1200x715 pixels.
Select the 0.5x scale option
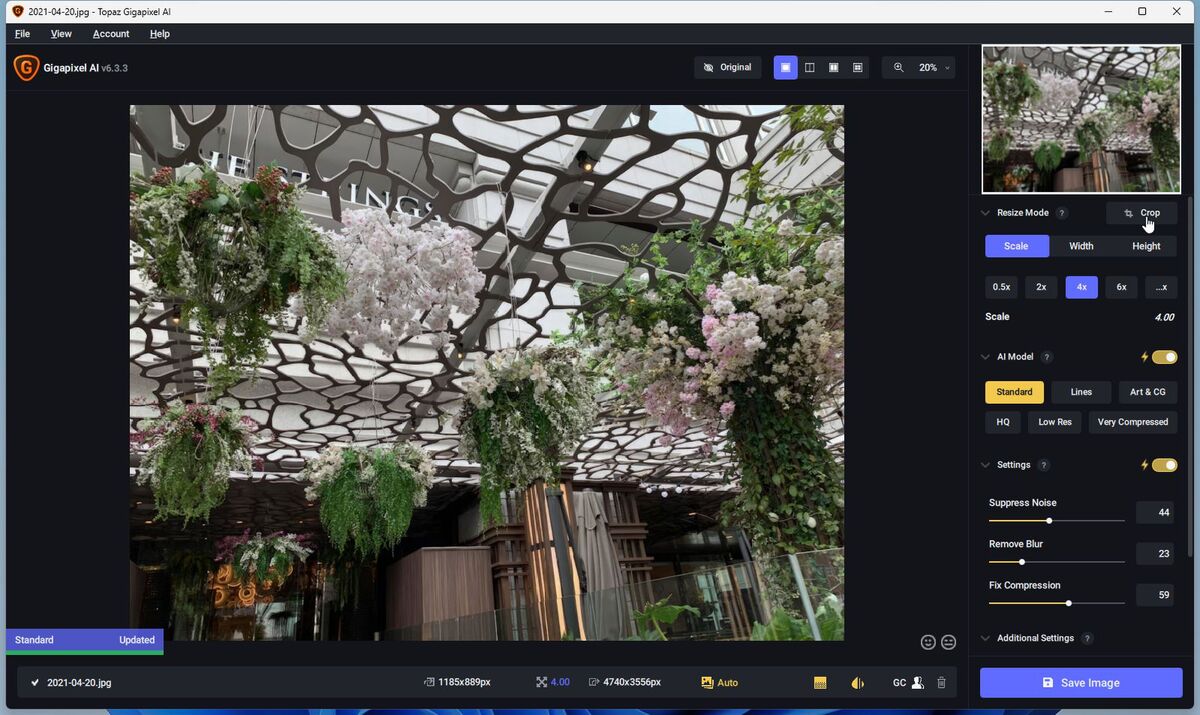1001,287
